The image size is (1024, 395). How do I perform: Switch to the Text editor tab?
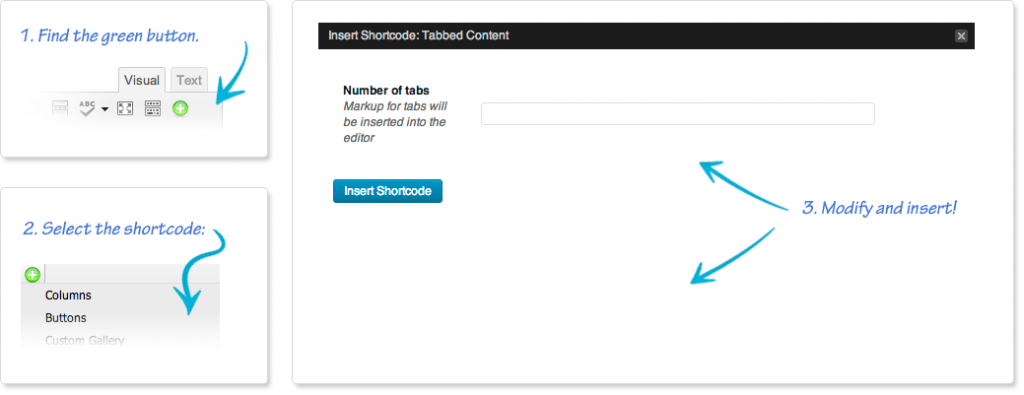point(189,80)
